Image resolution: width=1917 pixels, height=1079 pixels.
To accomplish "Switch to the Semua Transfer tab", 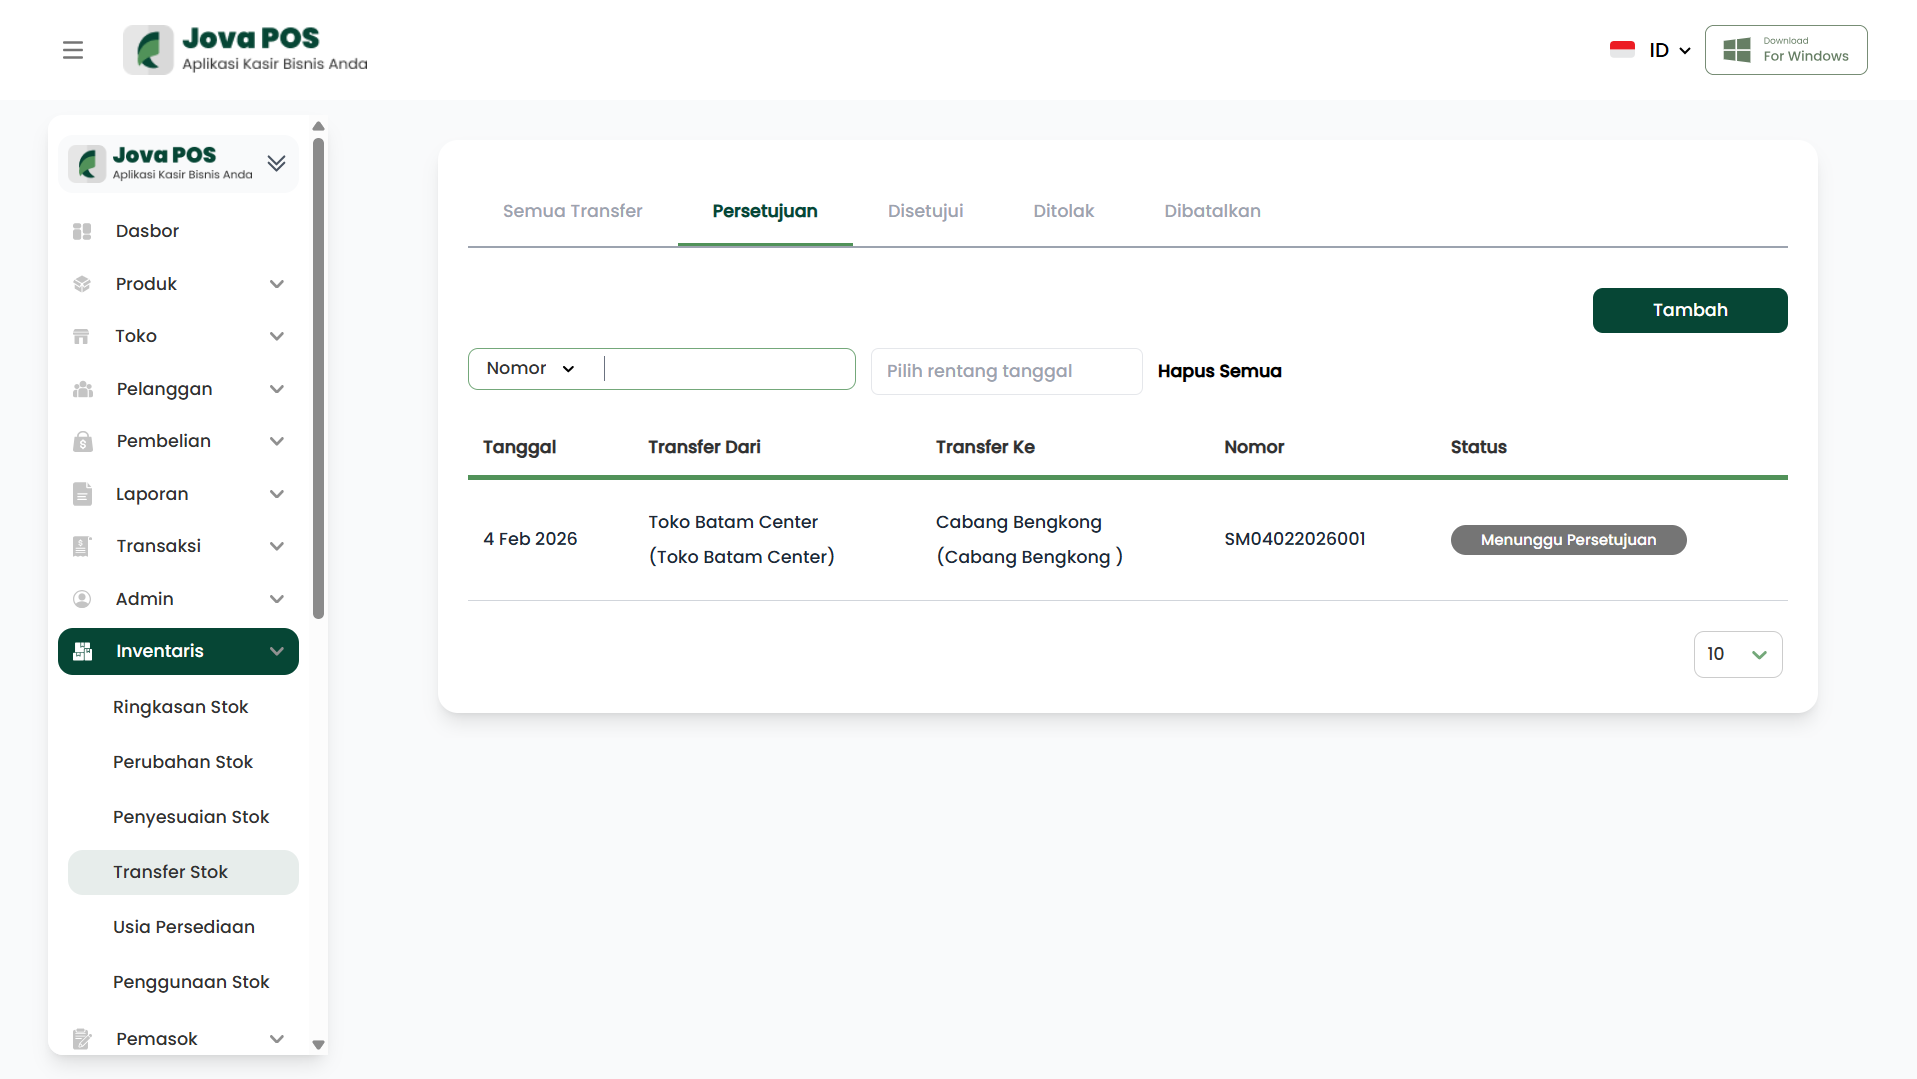I will (572, 211).
